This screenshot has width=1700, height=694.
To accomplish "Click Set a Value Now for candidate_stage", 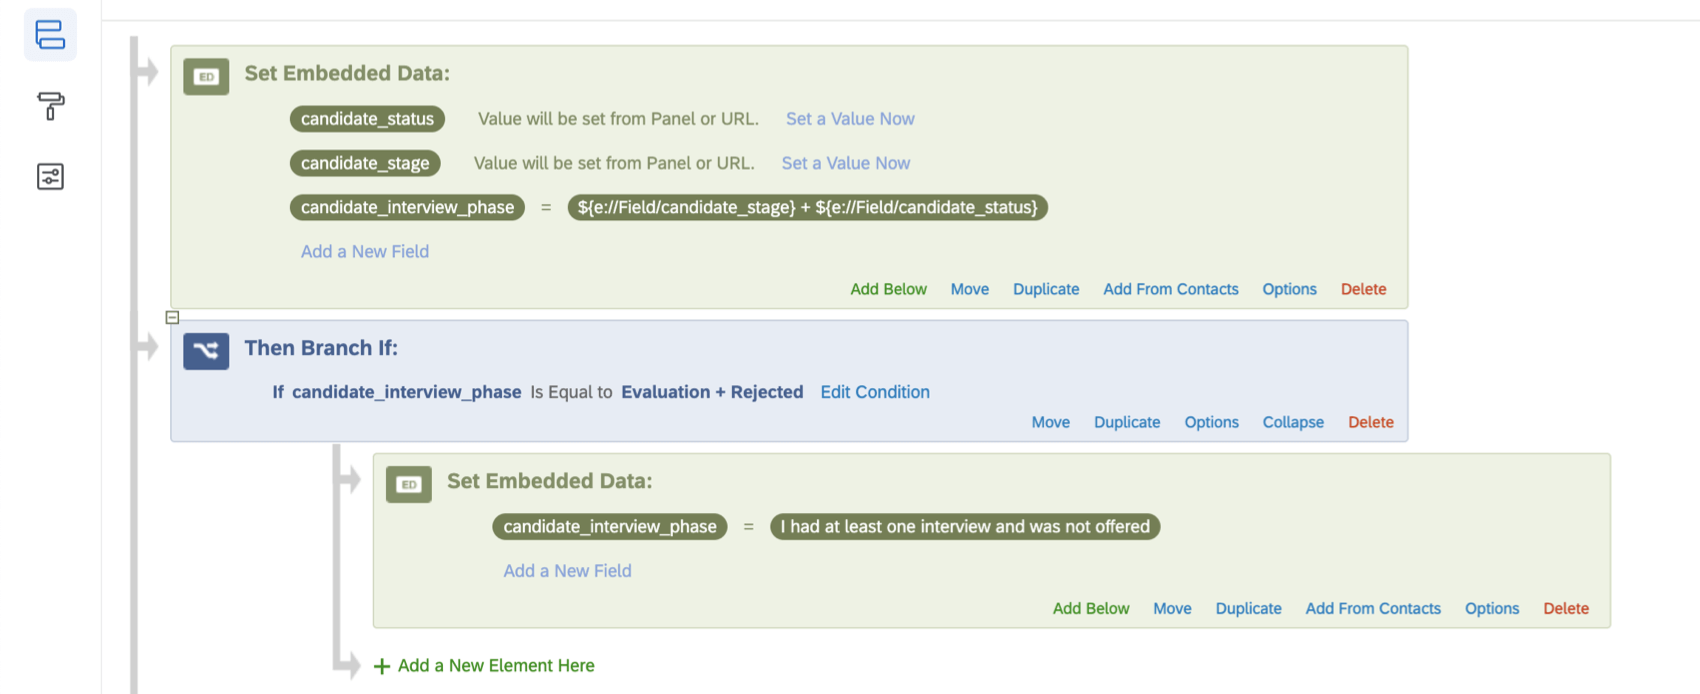I will [x=846, y=163].
